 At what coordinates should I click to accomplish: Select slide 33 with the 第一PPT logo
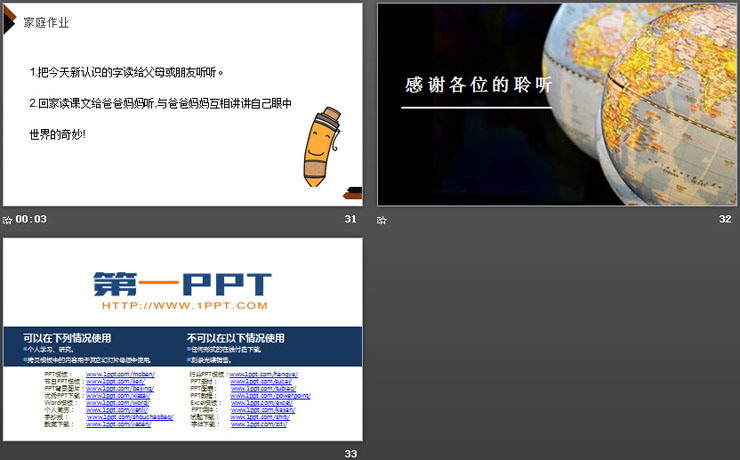click(183, 339)
